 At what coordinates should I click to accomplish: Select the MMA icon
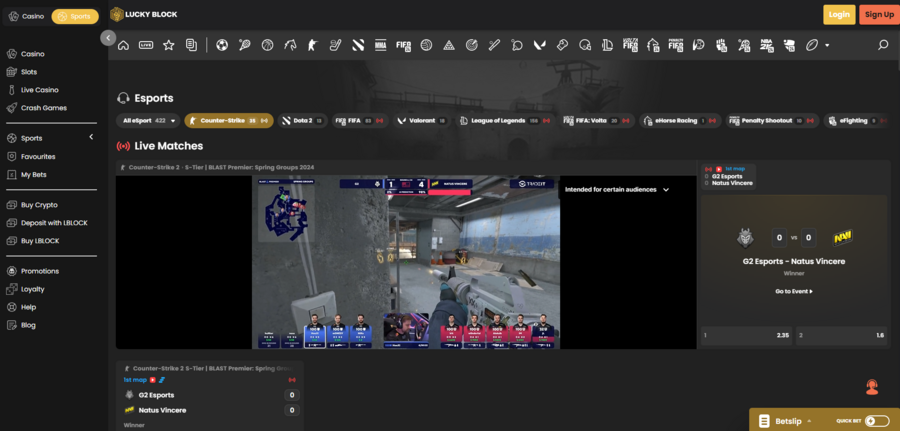pos(380,45)
